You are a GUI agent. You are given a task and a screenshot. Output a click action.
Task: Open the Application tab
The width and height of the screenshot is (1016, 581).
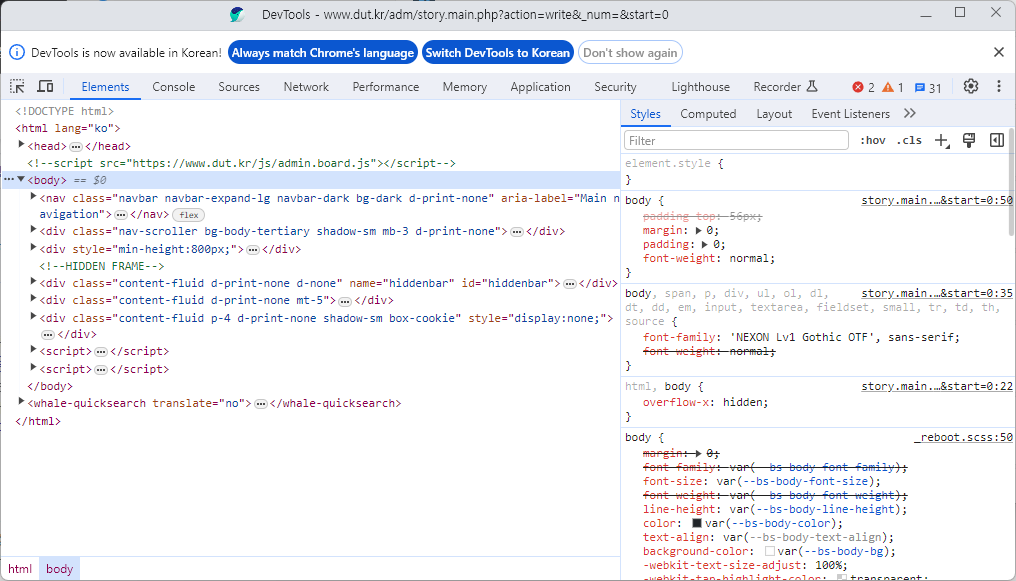tap(540, 87)
